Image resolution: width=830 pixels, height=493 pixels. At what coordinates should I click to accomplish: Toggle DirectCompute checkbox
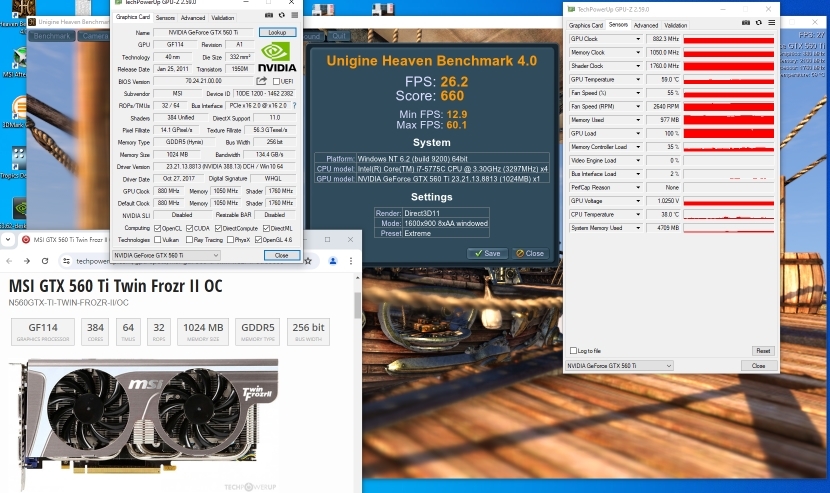(218, 228)
